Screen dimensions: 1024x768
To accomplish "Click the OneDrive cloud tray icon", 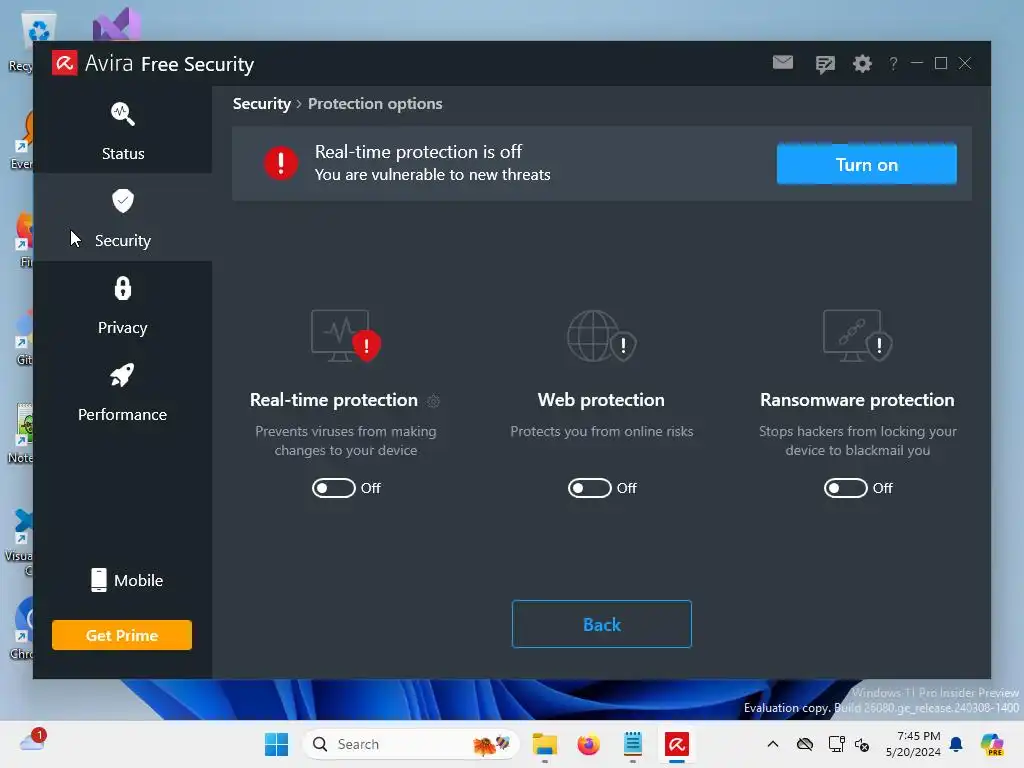I will [805, 744].
